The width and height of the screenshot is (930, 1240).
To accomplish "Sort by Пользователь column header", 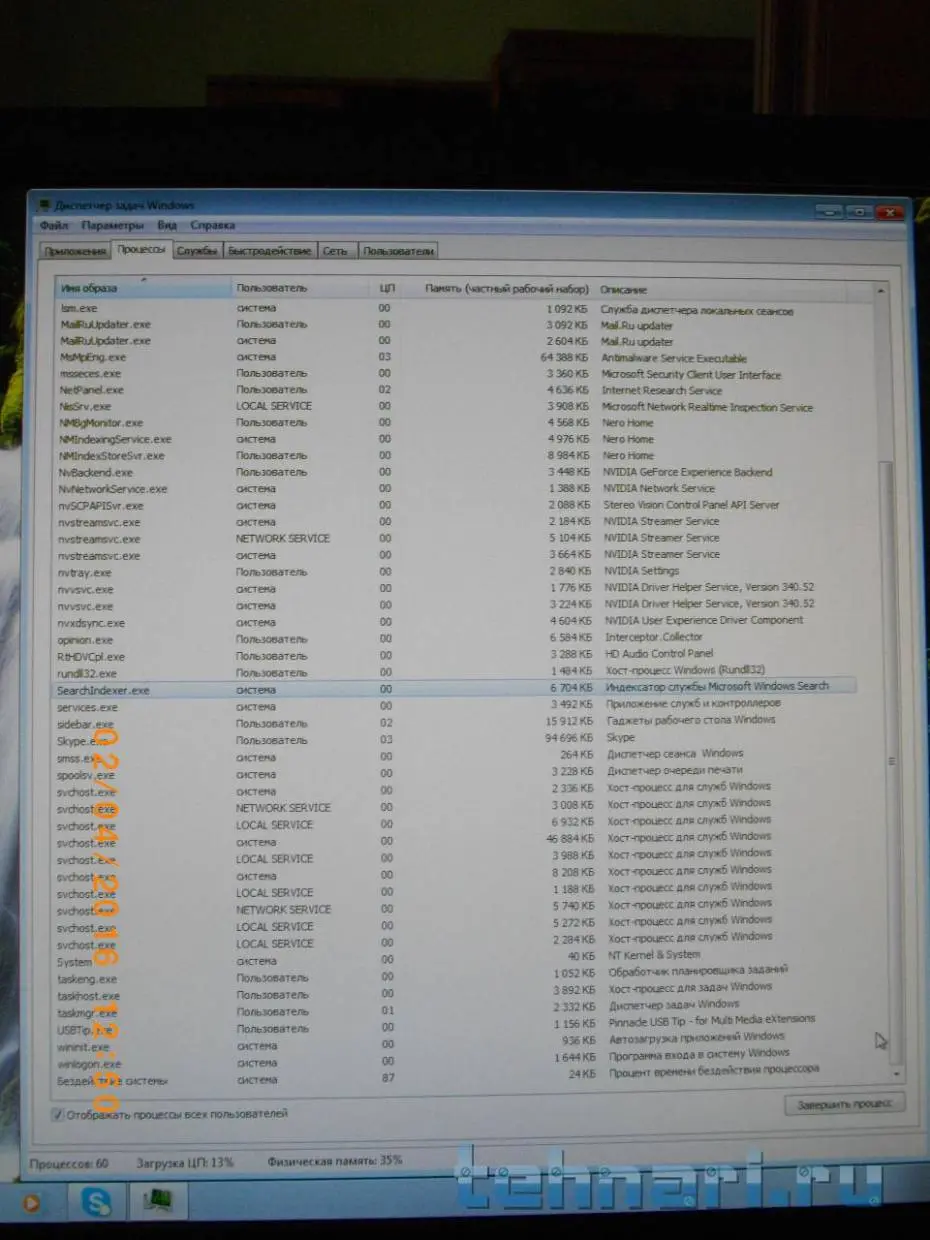I will point(299,289).
